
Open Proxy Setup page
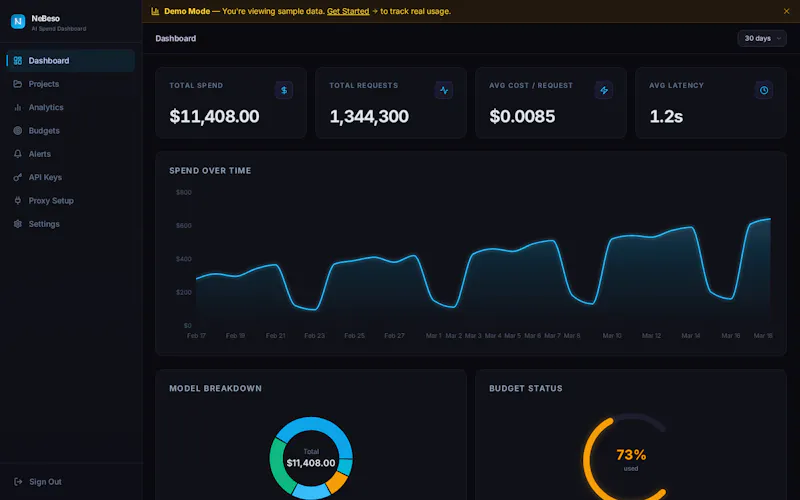point(70,201)
